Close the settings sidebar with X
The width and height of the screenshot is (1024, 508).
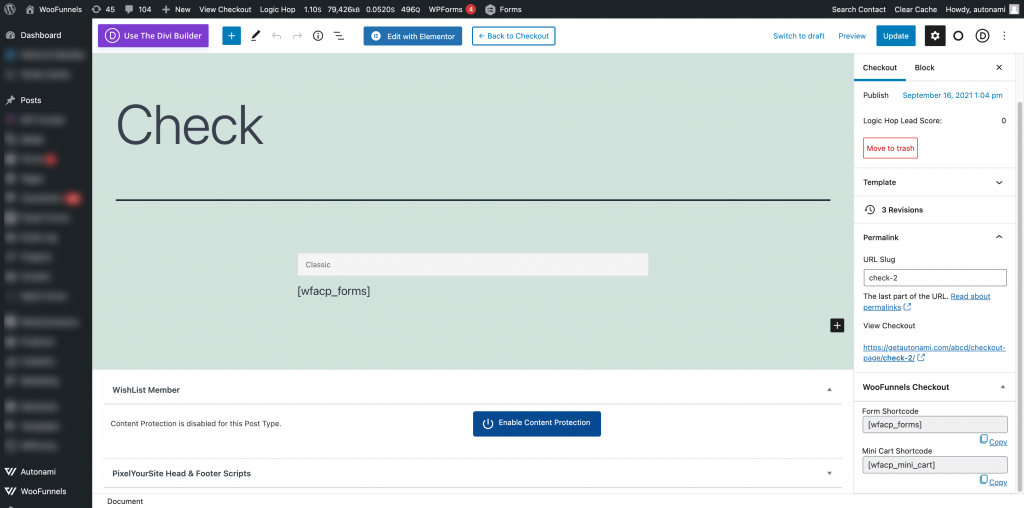pos(999,68)
